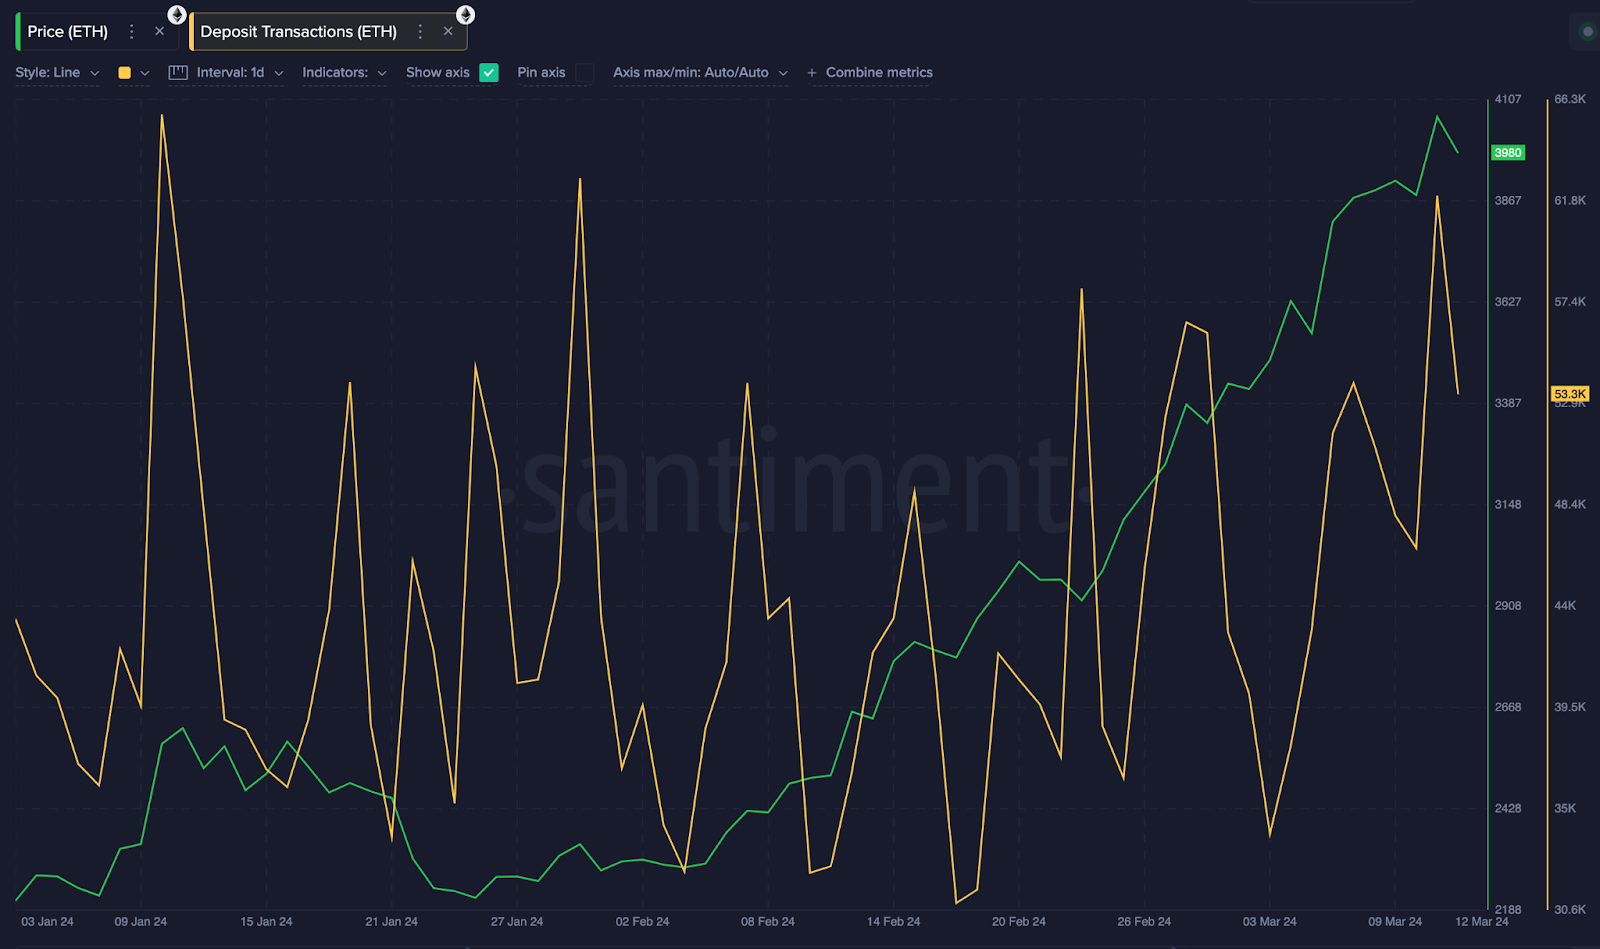Switch to the Deposit Transactions (ETH) tab
This screenshot has height=949, width=1600.
300,31
